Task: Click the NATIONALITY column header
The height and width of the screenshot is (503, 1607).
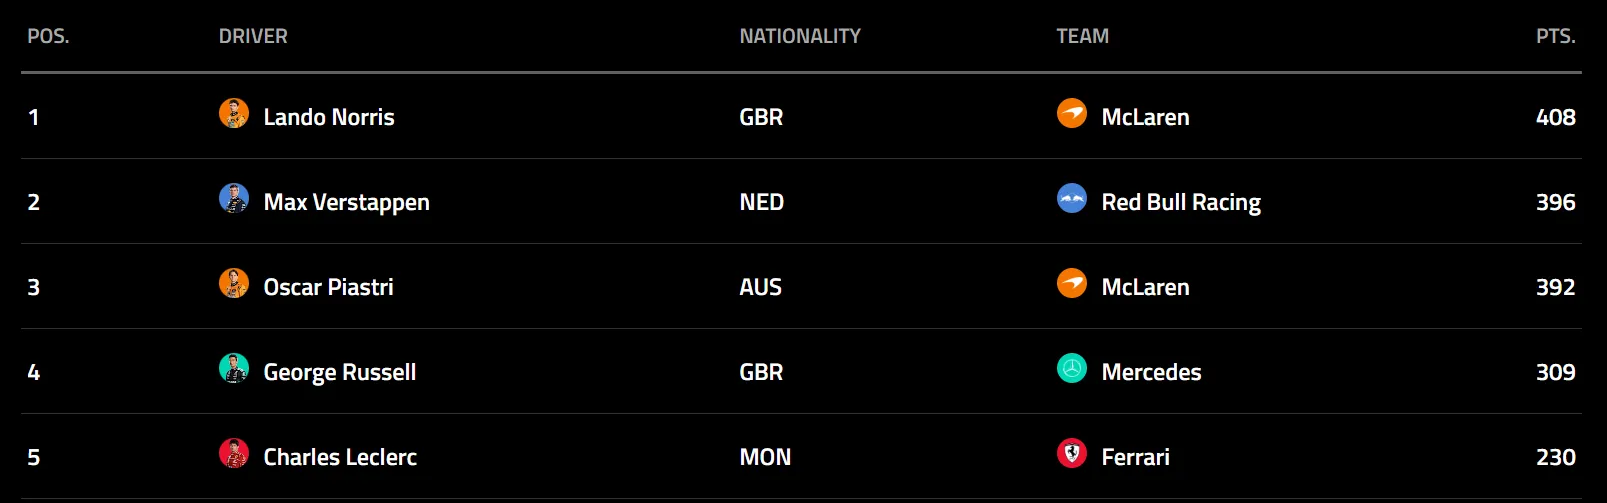Action: click(x=800, y=36)
